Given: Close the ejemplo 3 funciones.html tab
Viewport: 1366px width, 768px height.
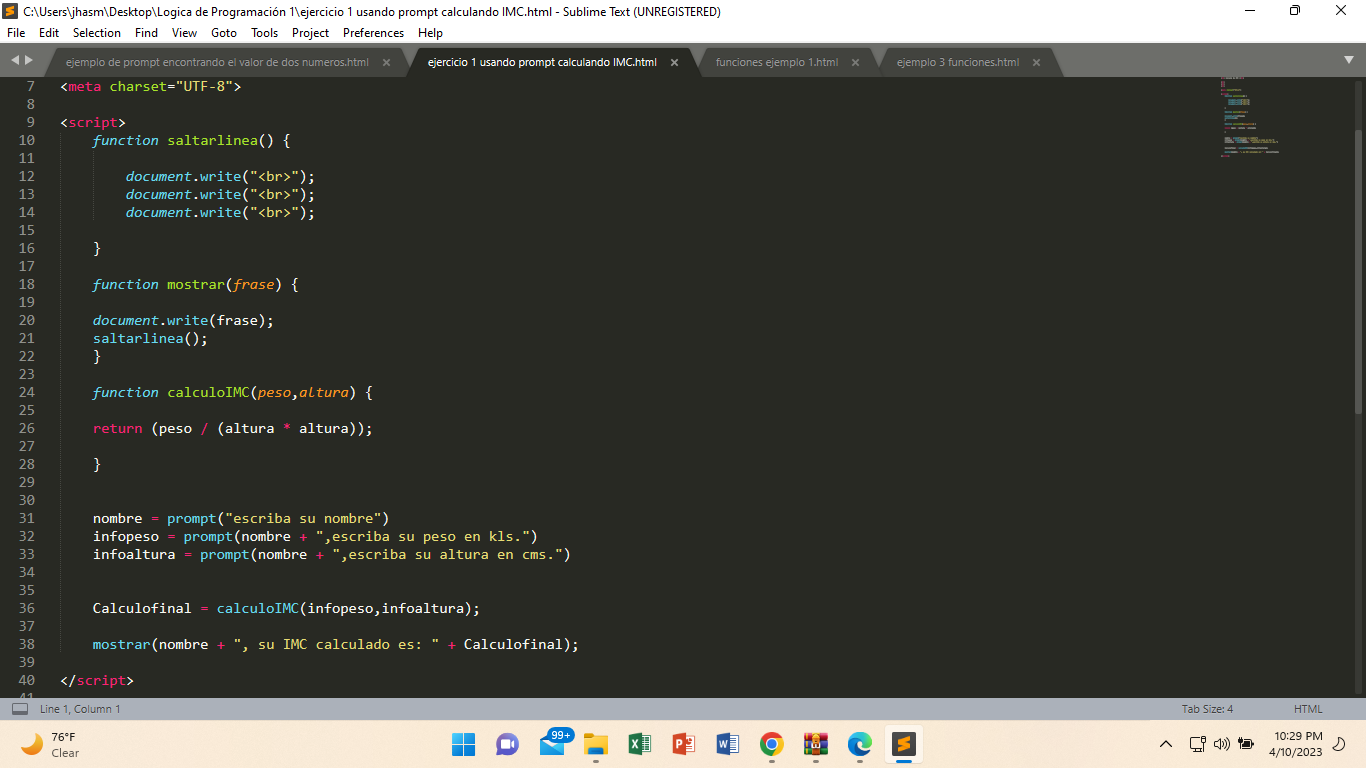Looking at the screenshot, I should [1036, 62].
